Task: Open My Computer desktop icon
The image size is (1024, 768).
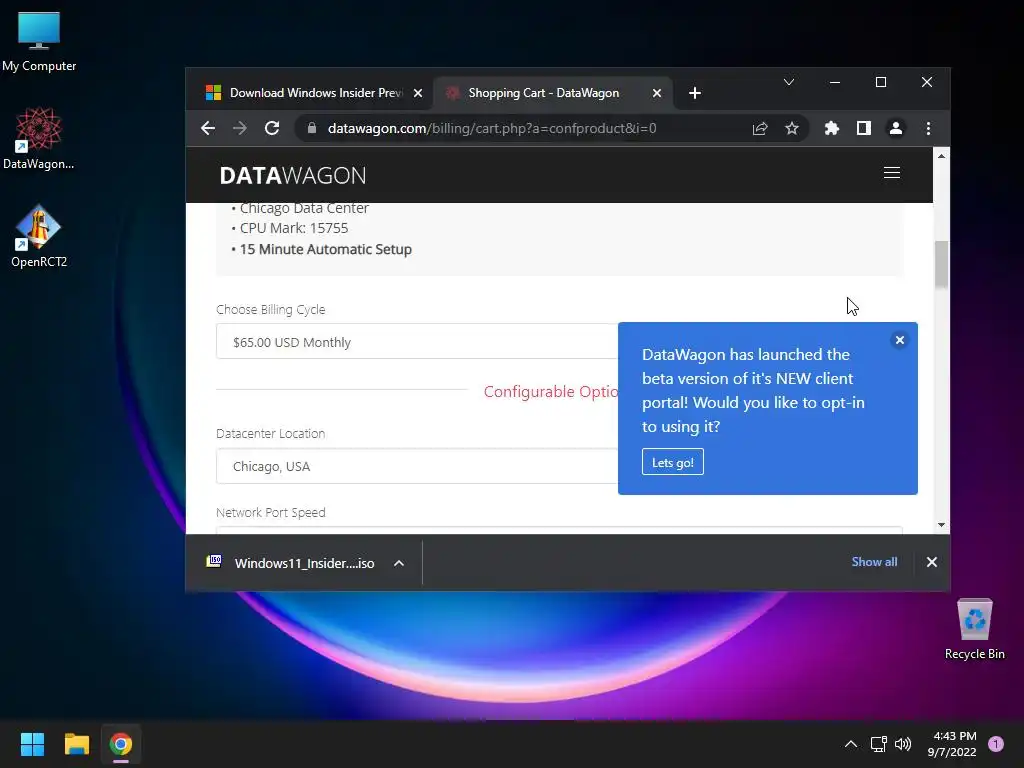Action: (x=39, y=42)
